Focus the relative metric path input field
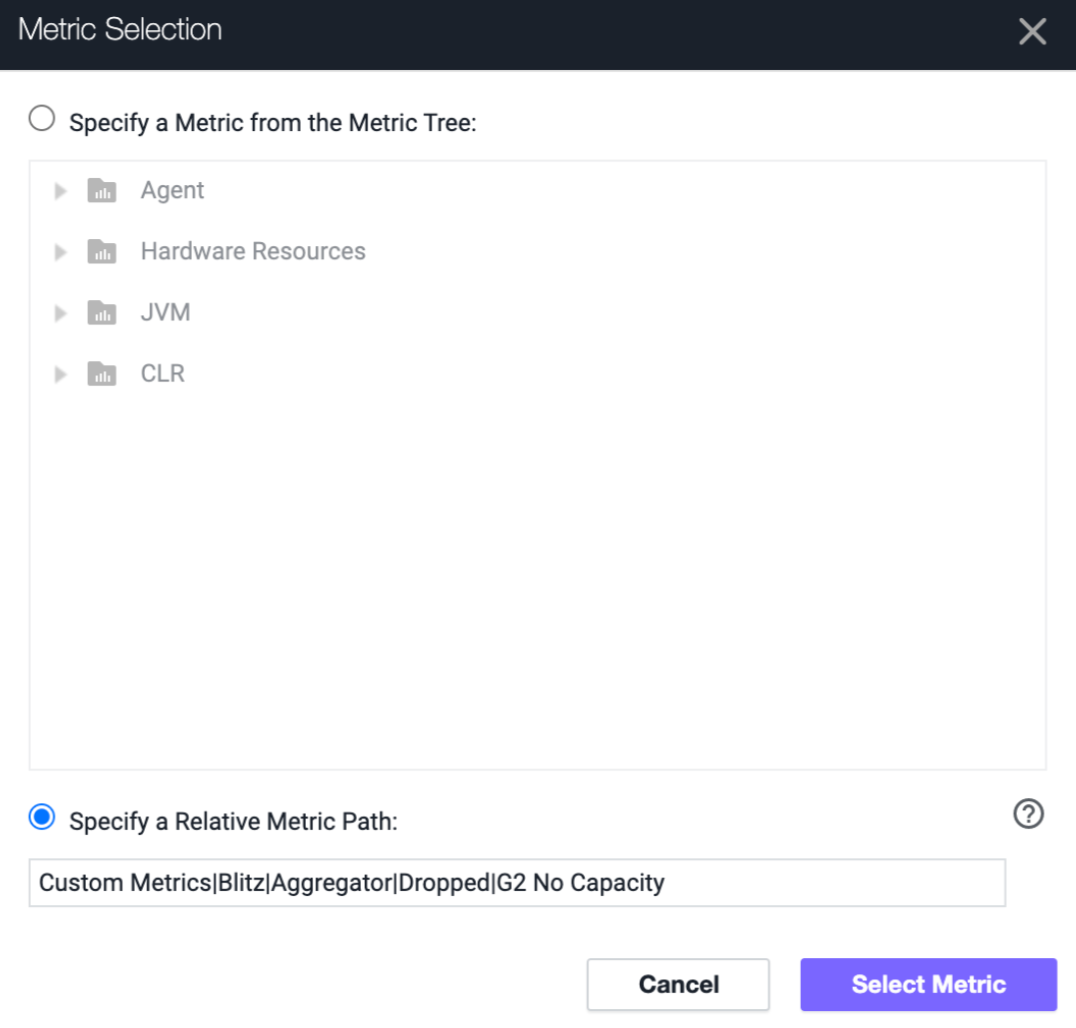 [x=517, y=883]
